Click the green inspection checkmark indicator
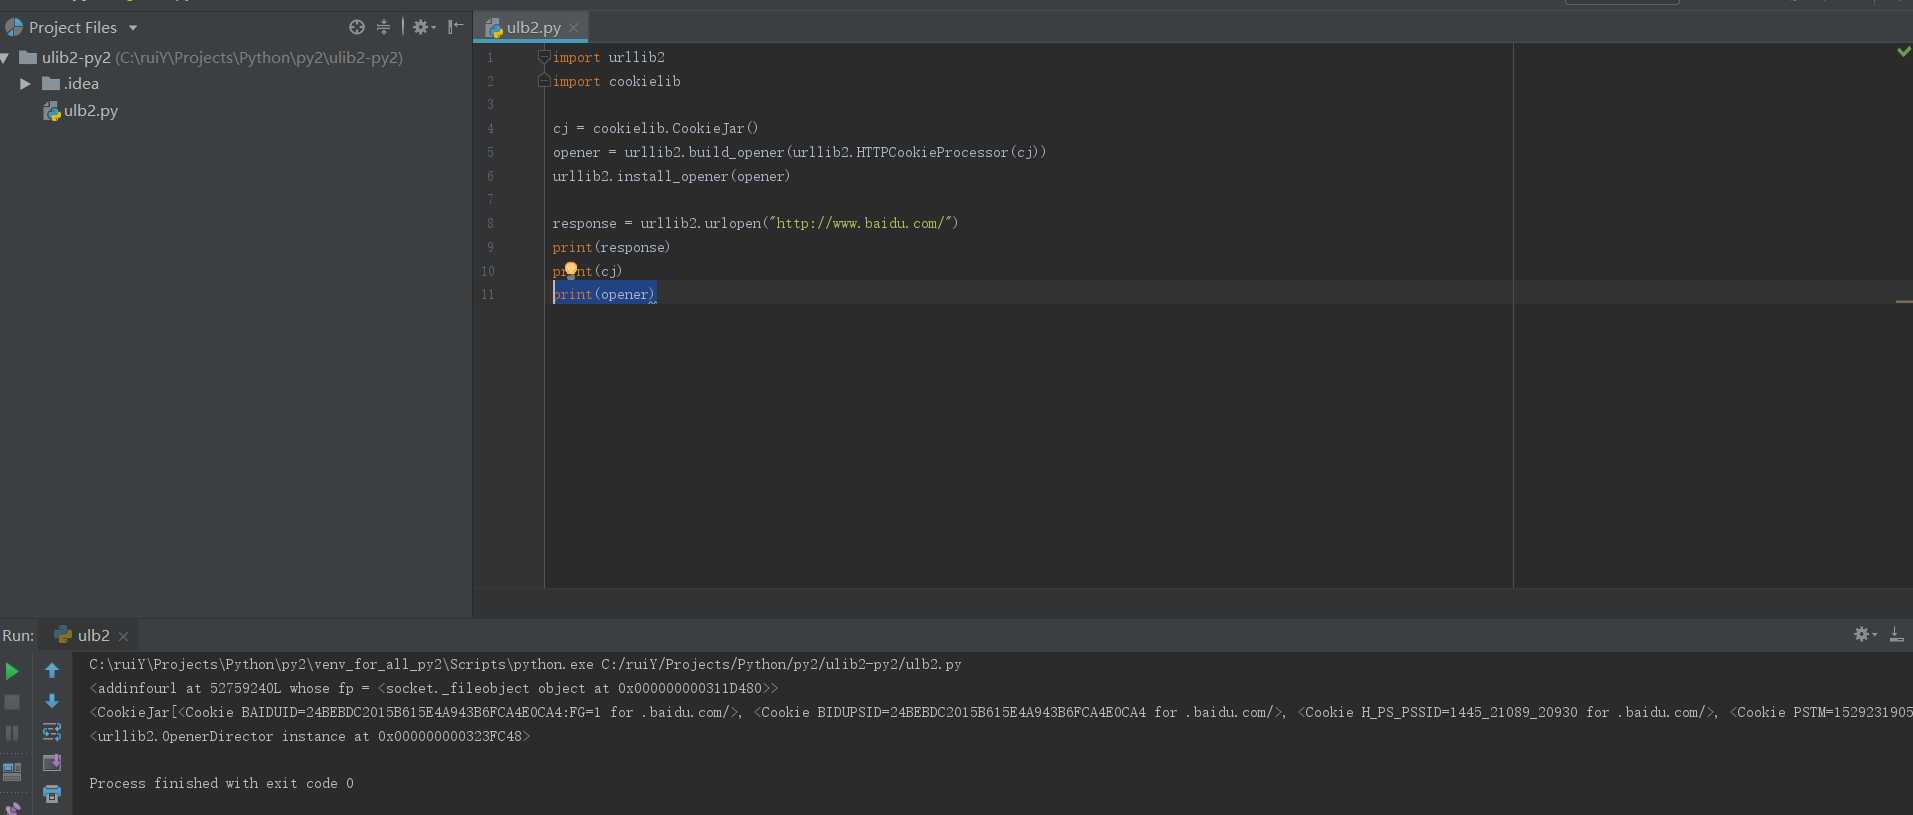This screenshot has width=1913, height=815. (x=1904, y=51)
